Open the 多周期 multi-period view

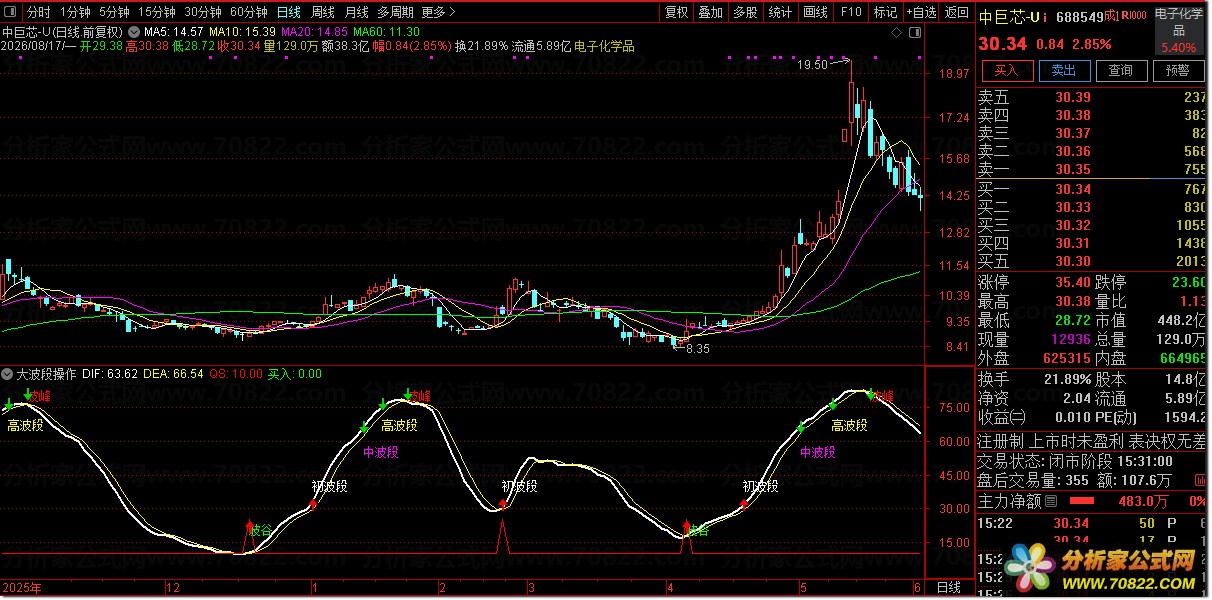[x=395, y=13]
